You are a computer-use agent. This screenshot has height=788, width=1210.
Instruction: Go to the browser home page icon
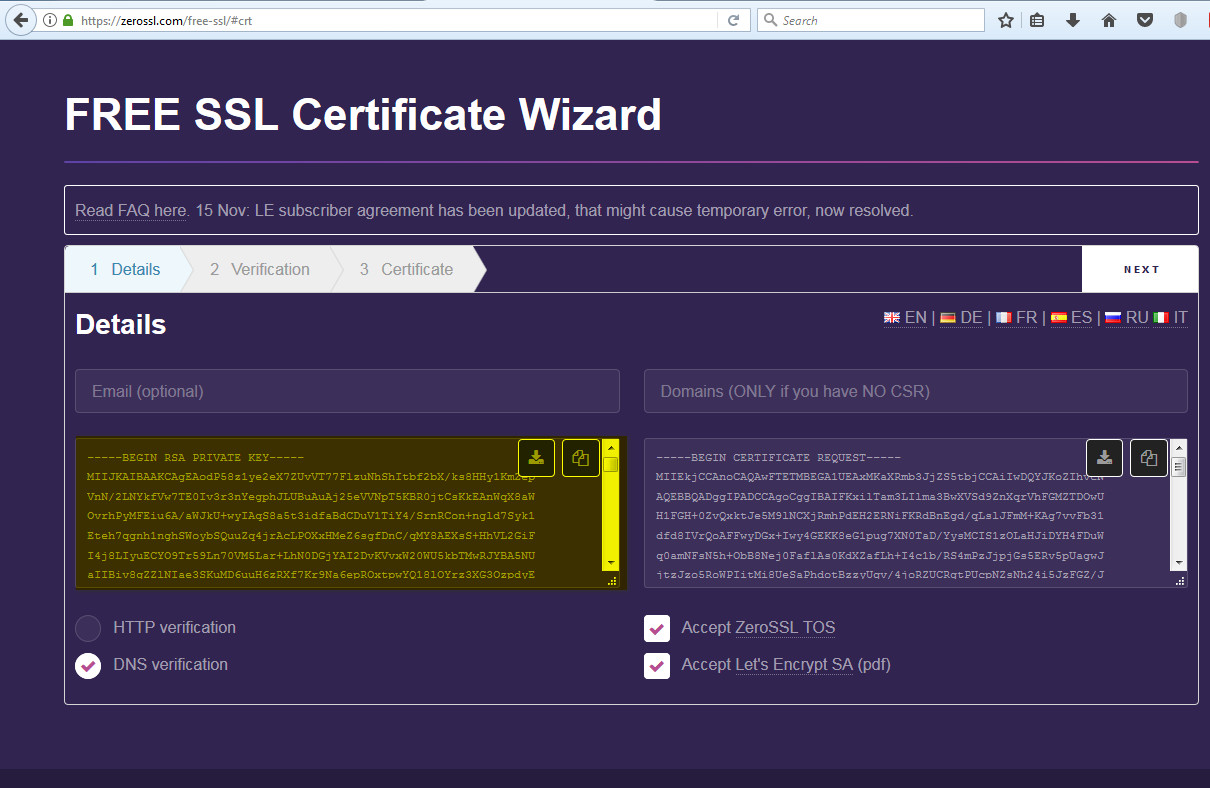pyautogui.click(x=1109, y=20)
